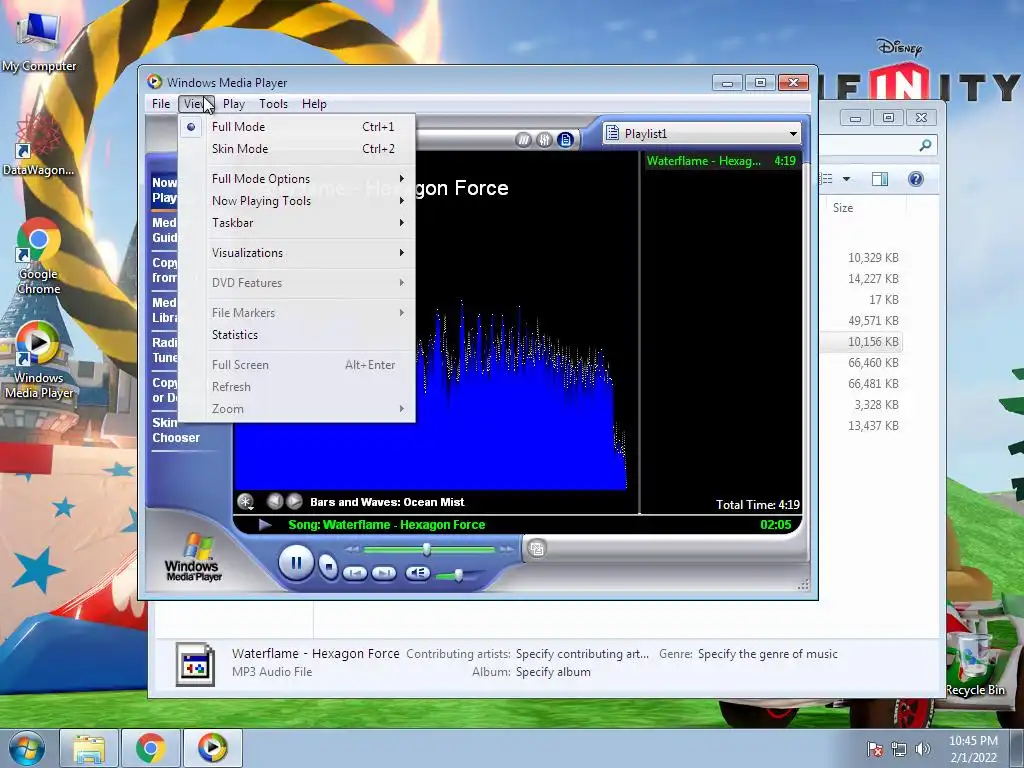1024x768 pixels.
Task: Choose Skin Mode from View menu
Action: 296,149
